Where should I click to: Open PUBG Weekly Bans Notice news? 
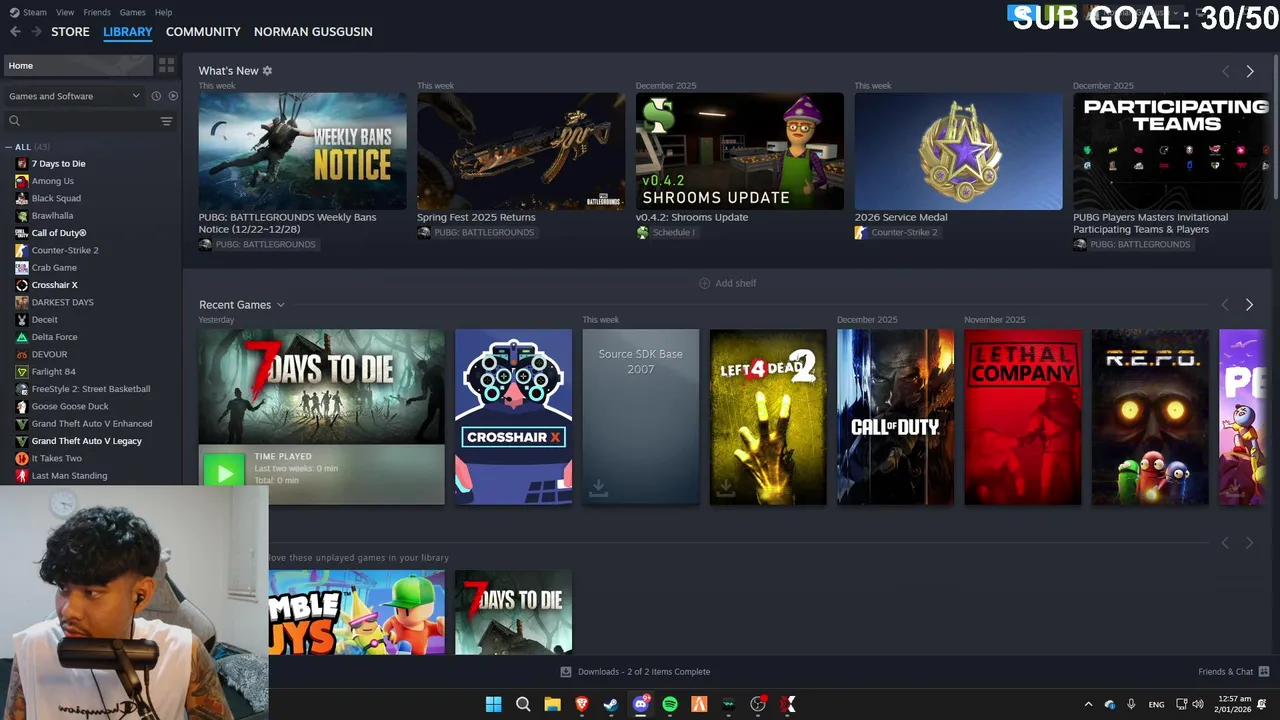pos(302,151)
